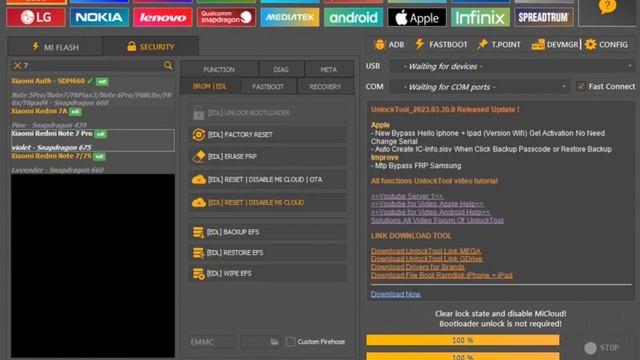Select the Lenovo brand tile

(163, 17)
